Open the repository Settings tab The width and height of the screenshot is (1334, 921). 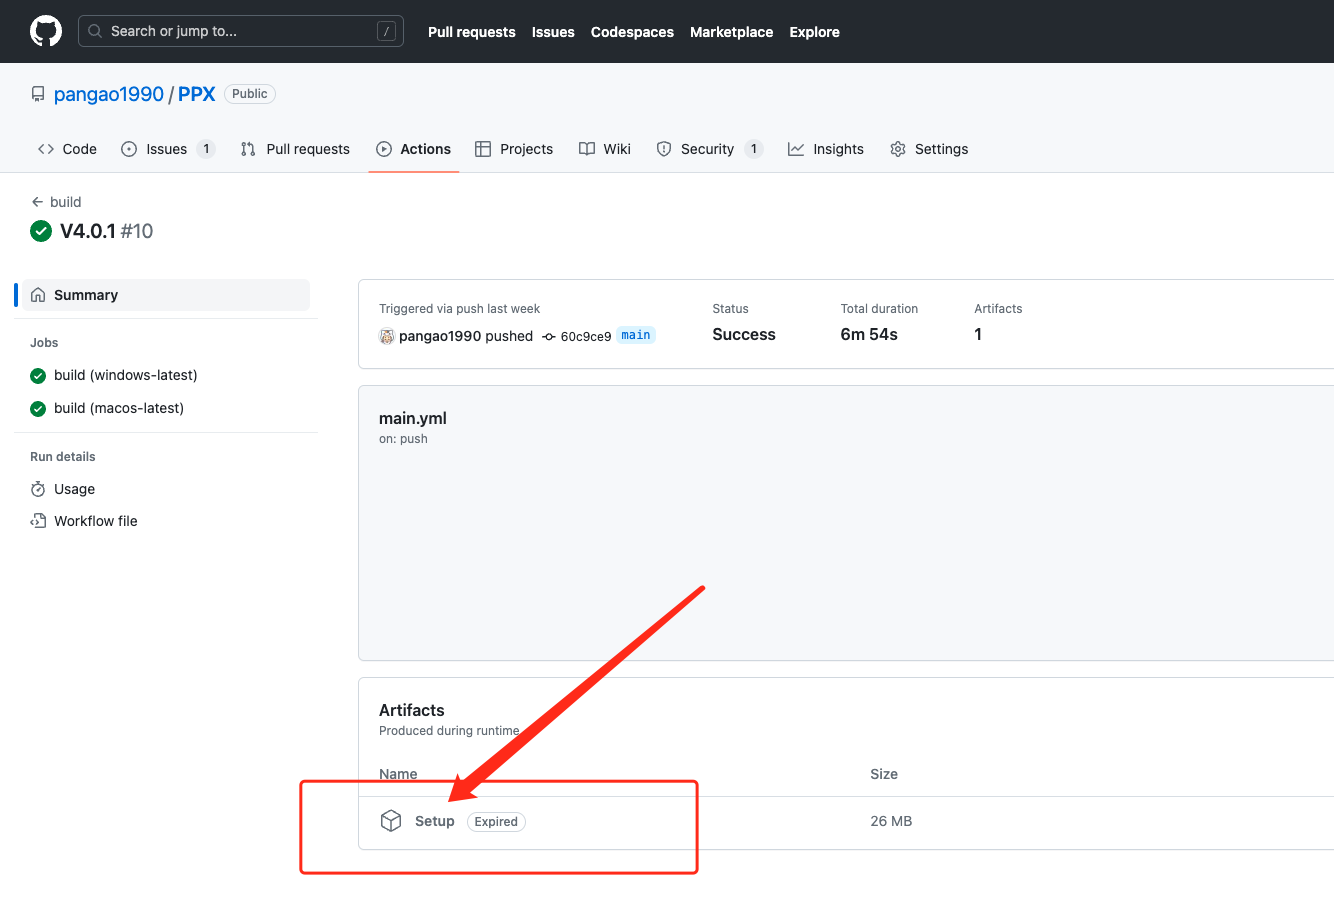[929, 149]
